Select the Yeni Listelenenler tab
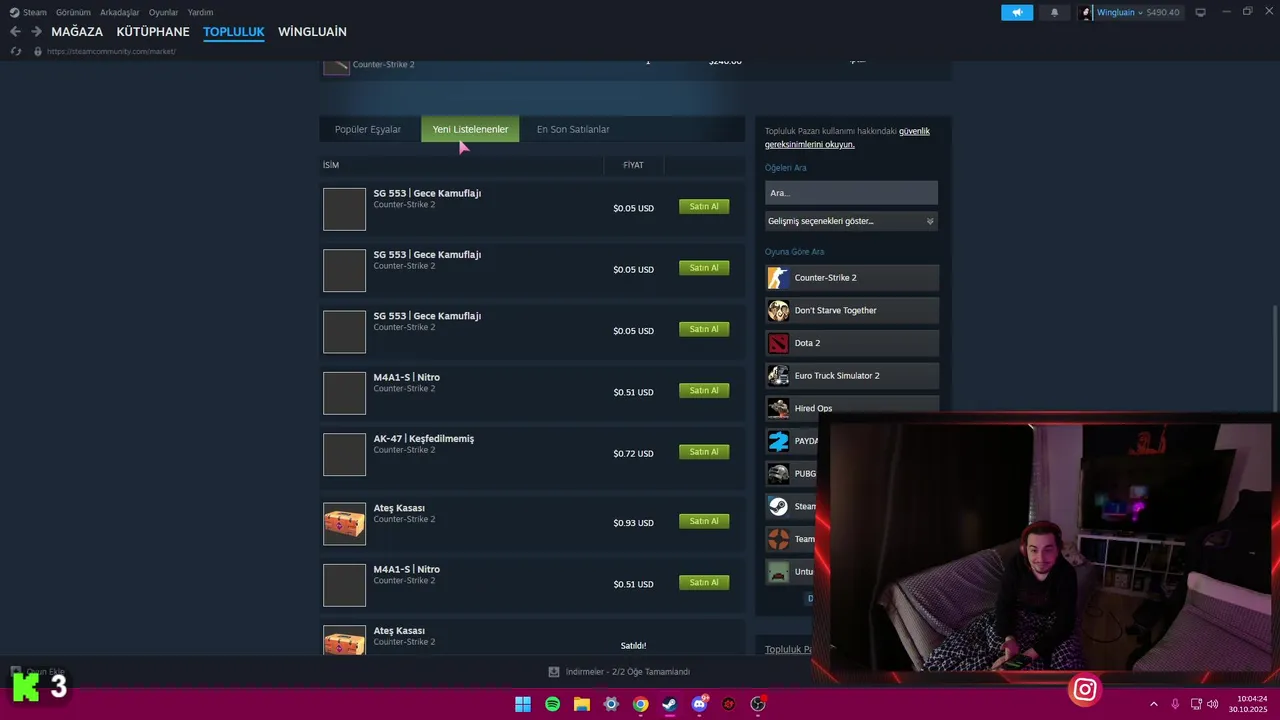Image resolution: width=1280 pixels, height=720 pixels. (470, 129)
